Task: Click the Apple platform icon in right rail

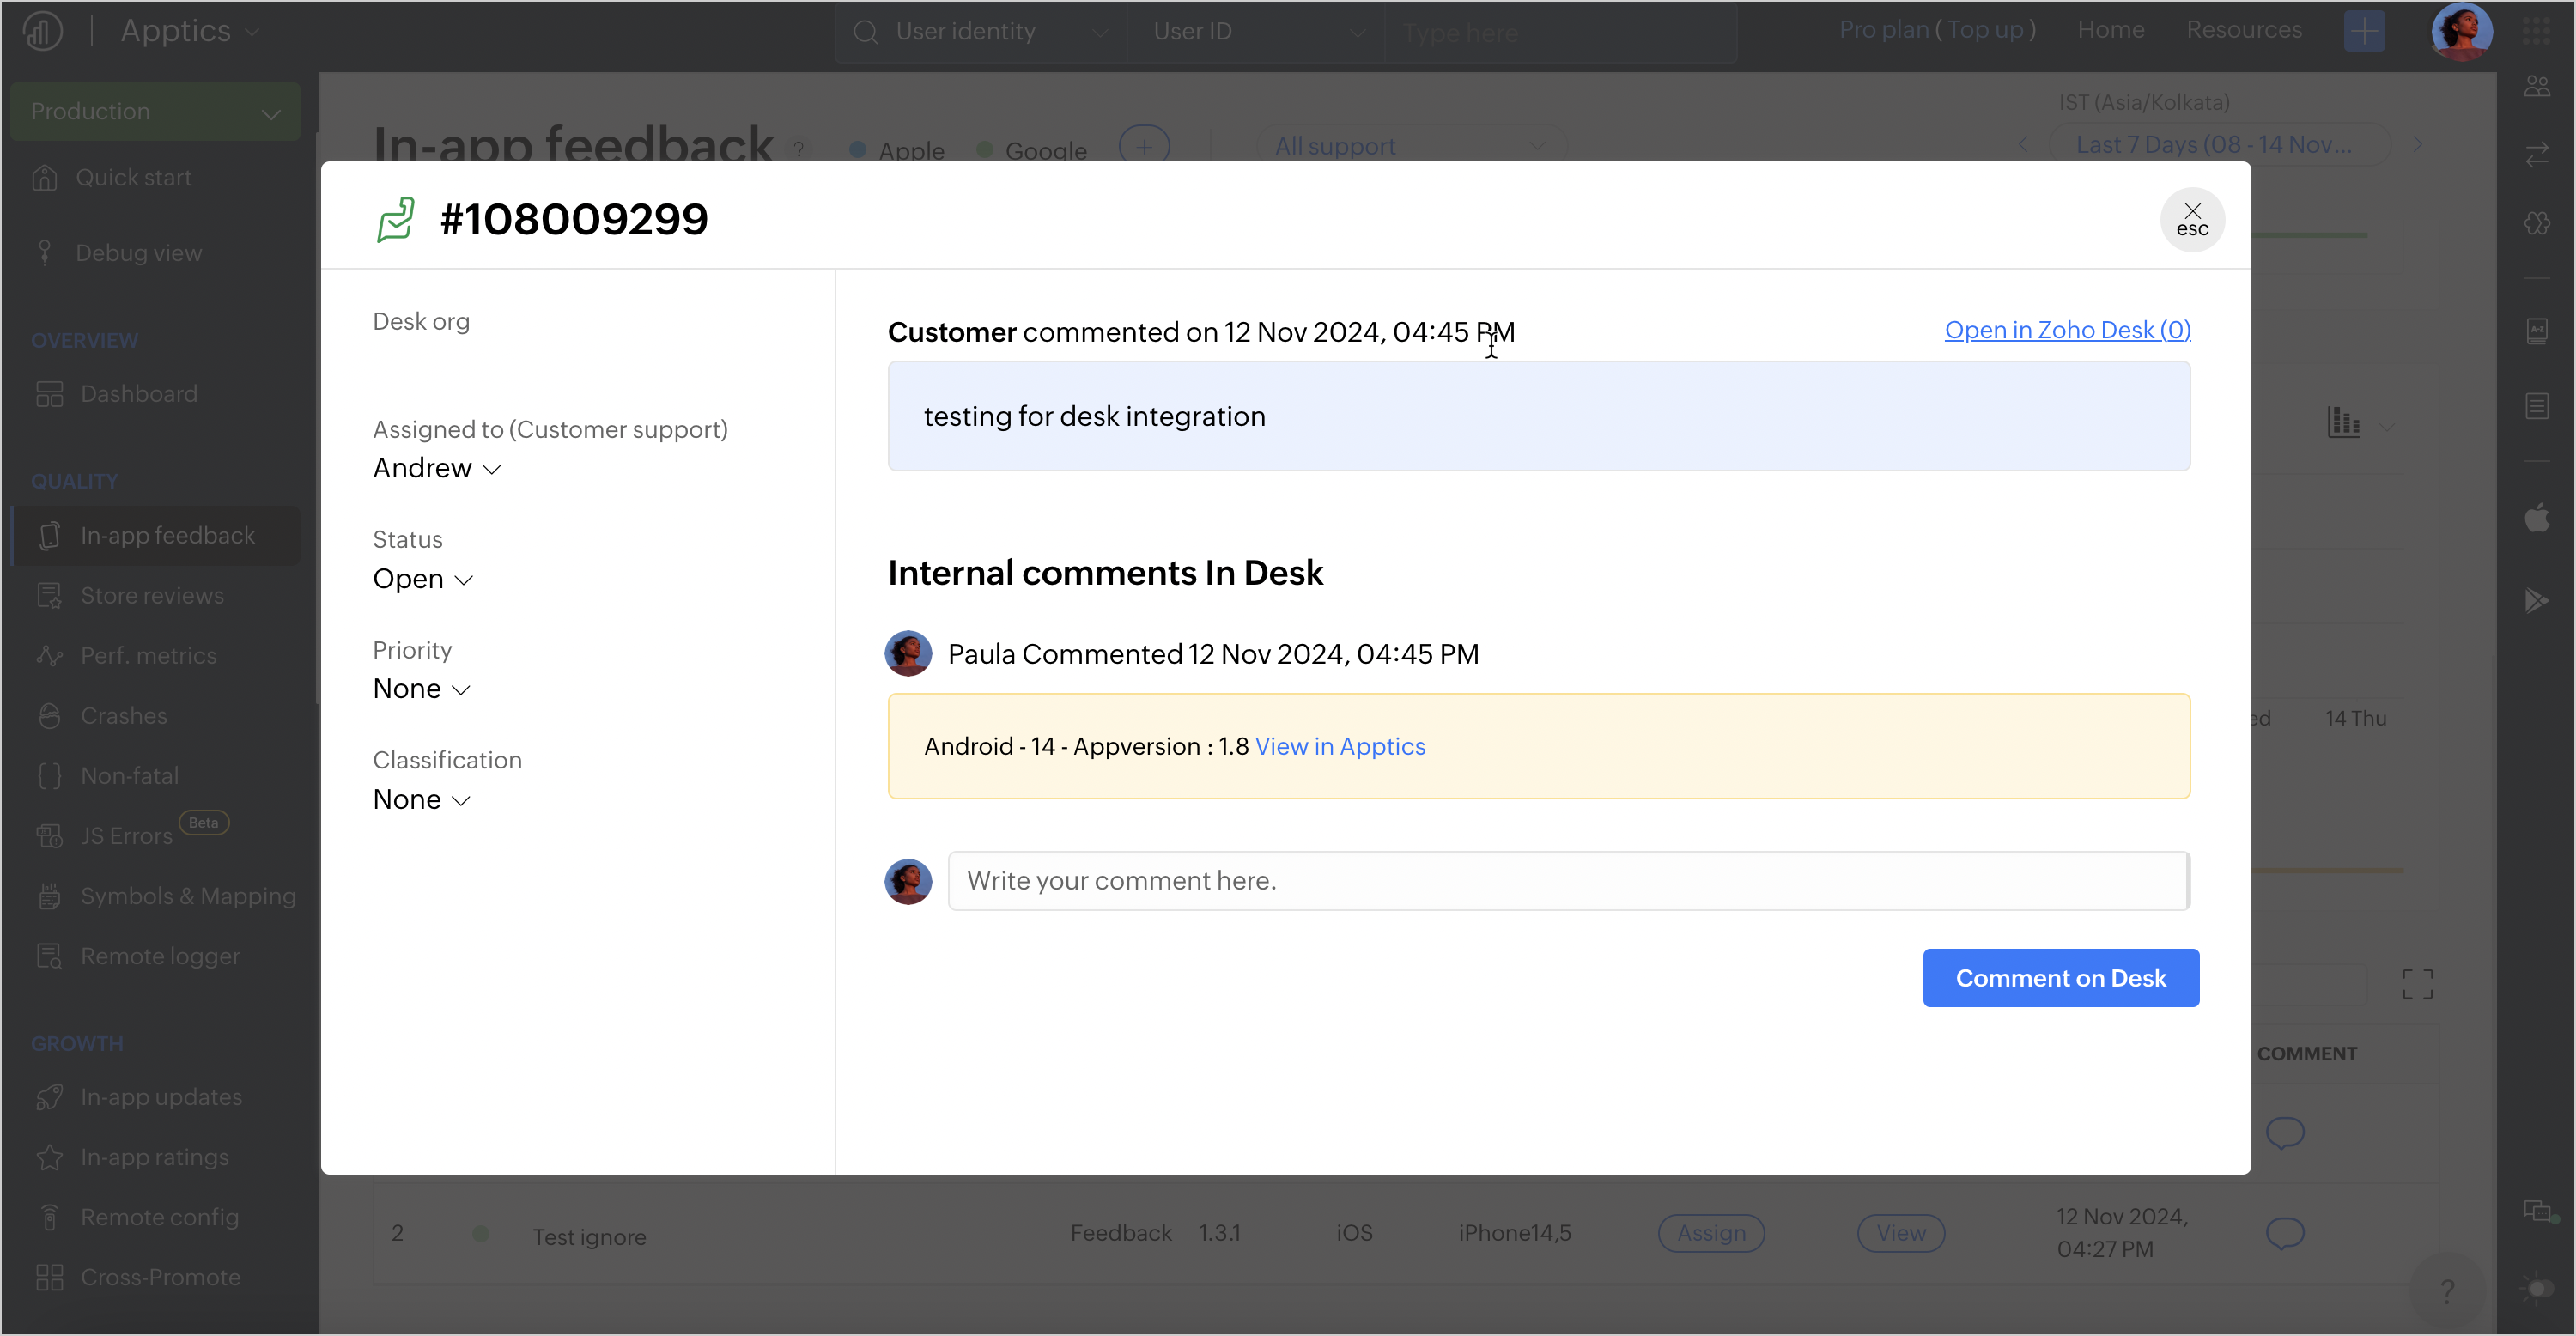Action: pos(2536,518)
